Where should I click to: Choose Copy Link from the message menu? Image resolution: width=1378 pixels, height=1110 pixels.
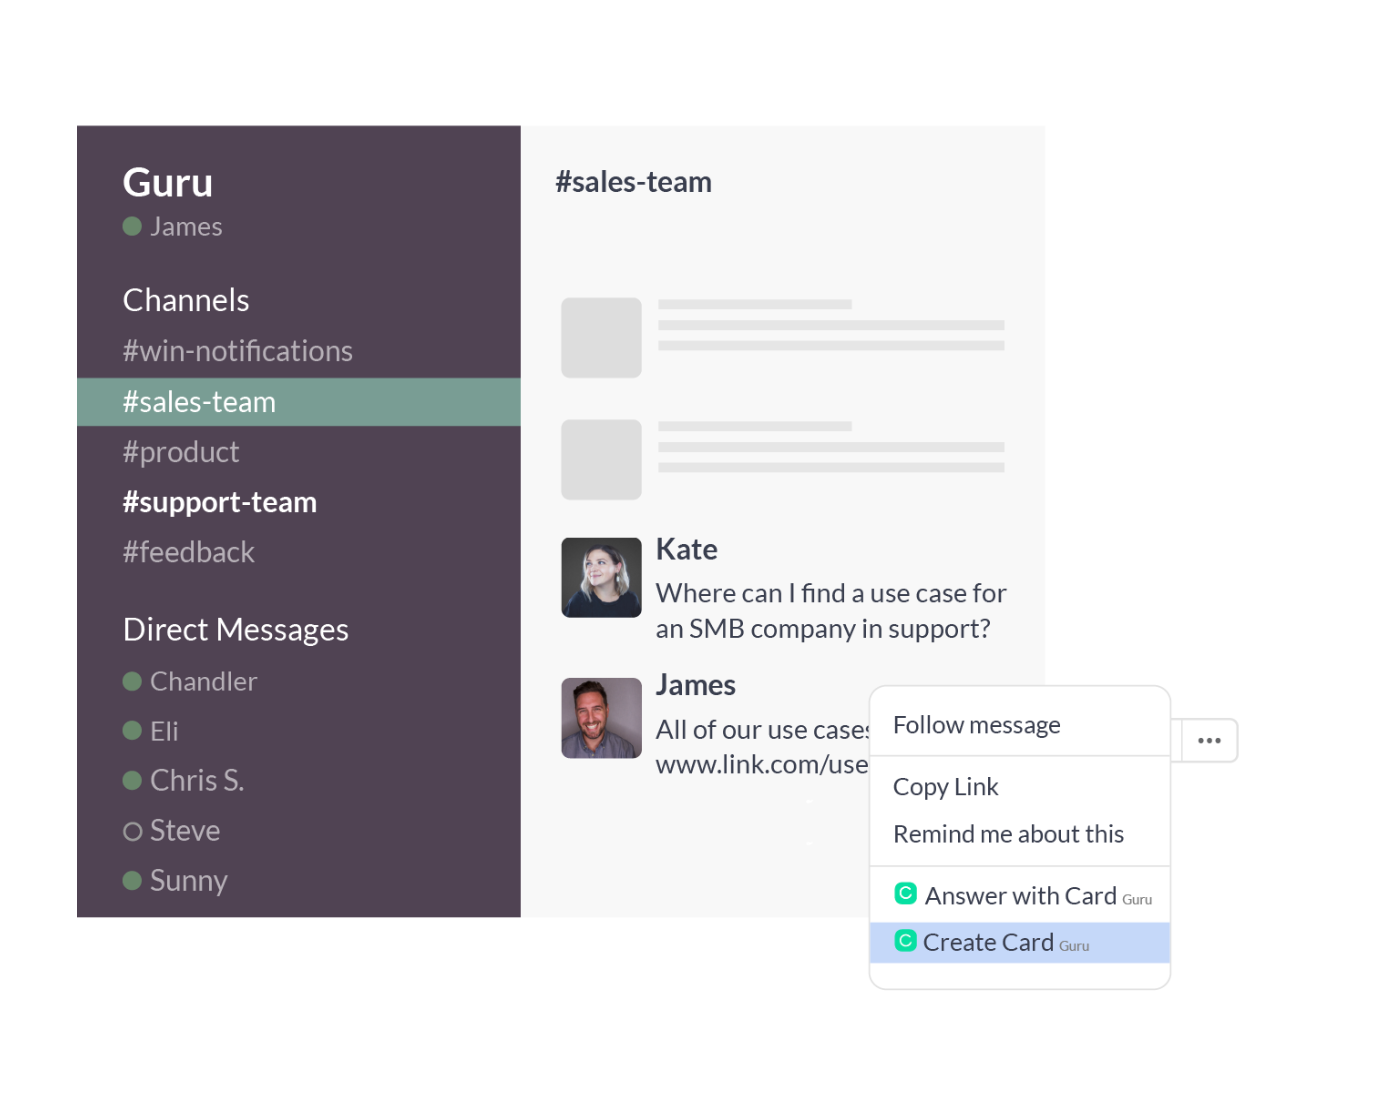pyautogui.click(x=945, y=787)
